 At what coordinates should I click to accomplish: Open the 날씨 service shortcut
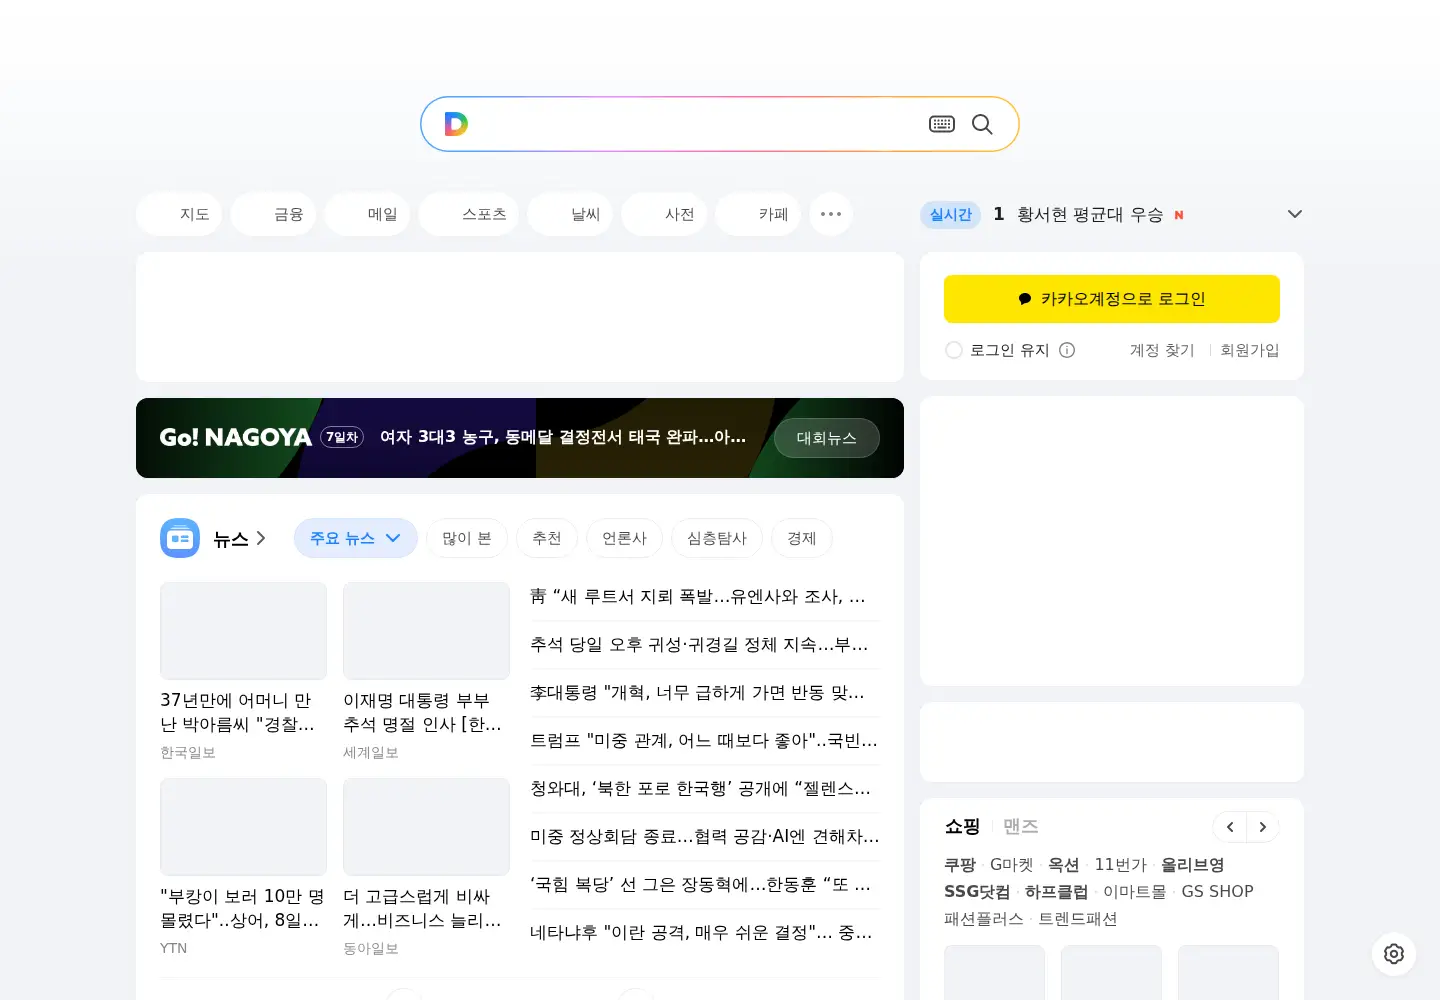570,214
